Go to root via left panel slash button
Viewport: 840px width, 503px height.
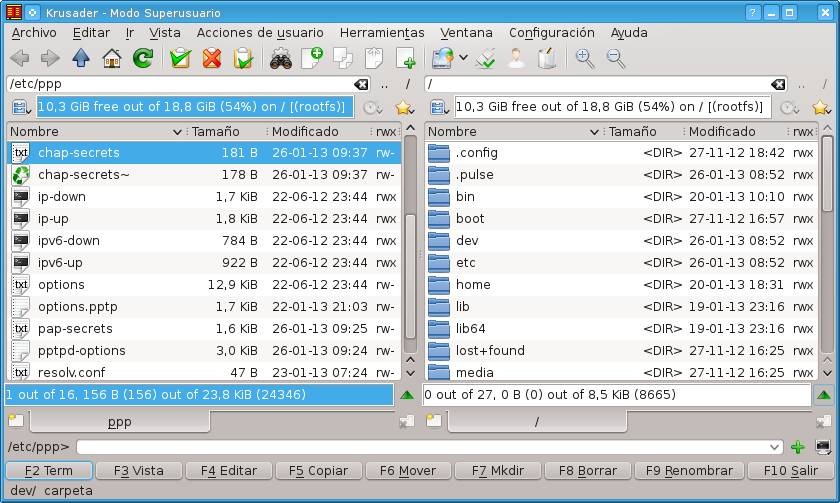(408, 84)
